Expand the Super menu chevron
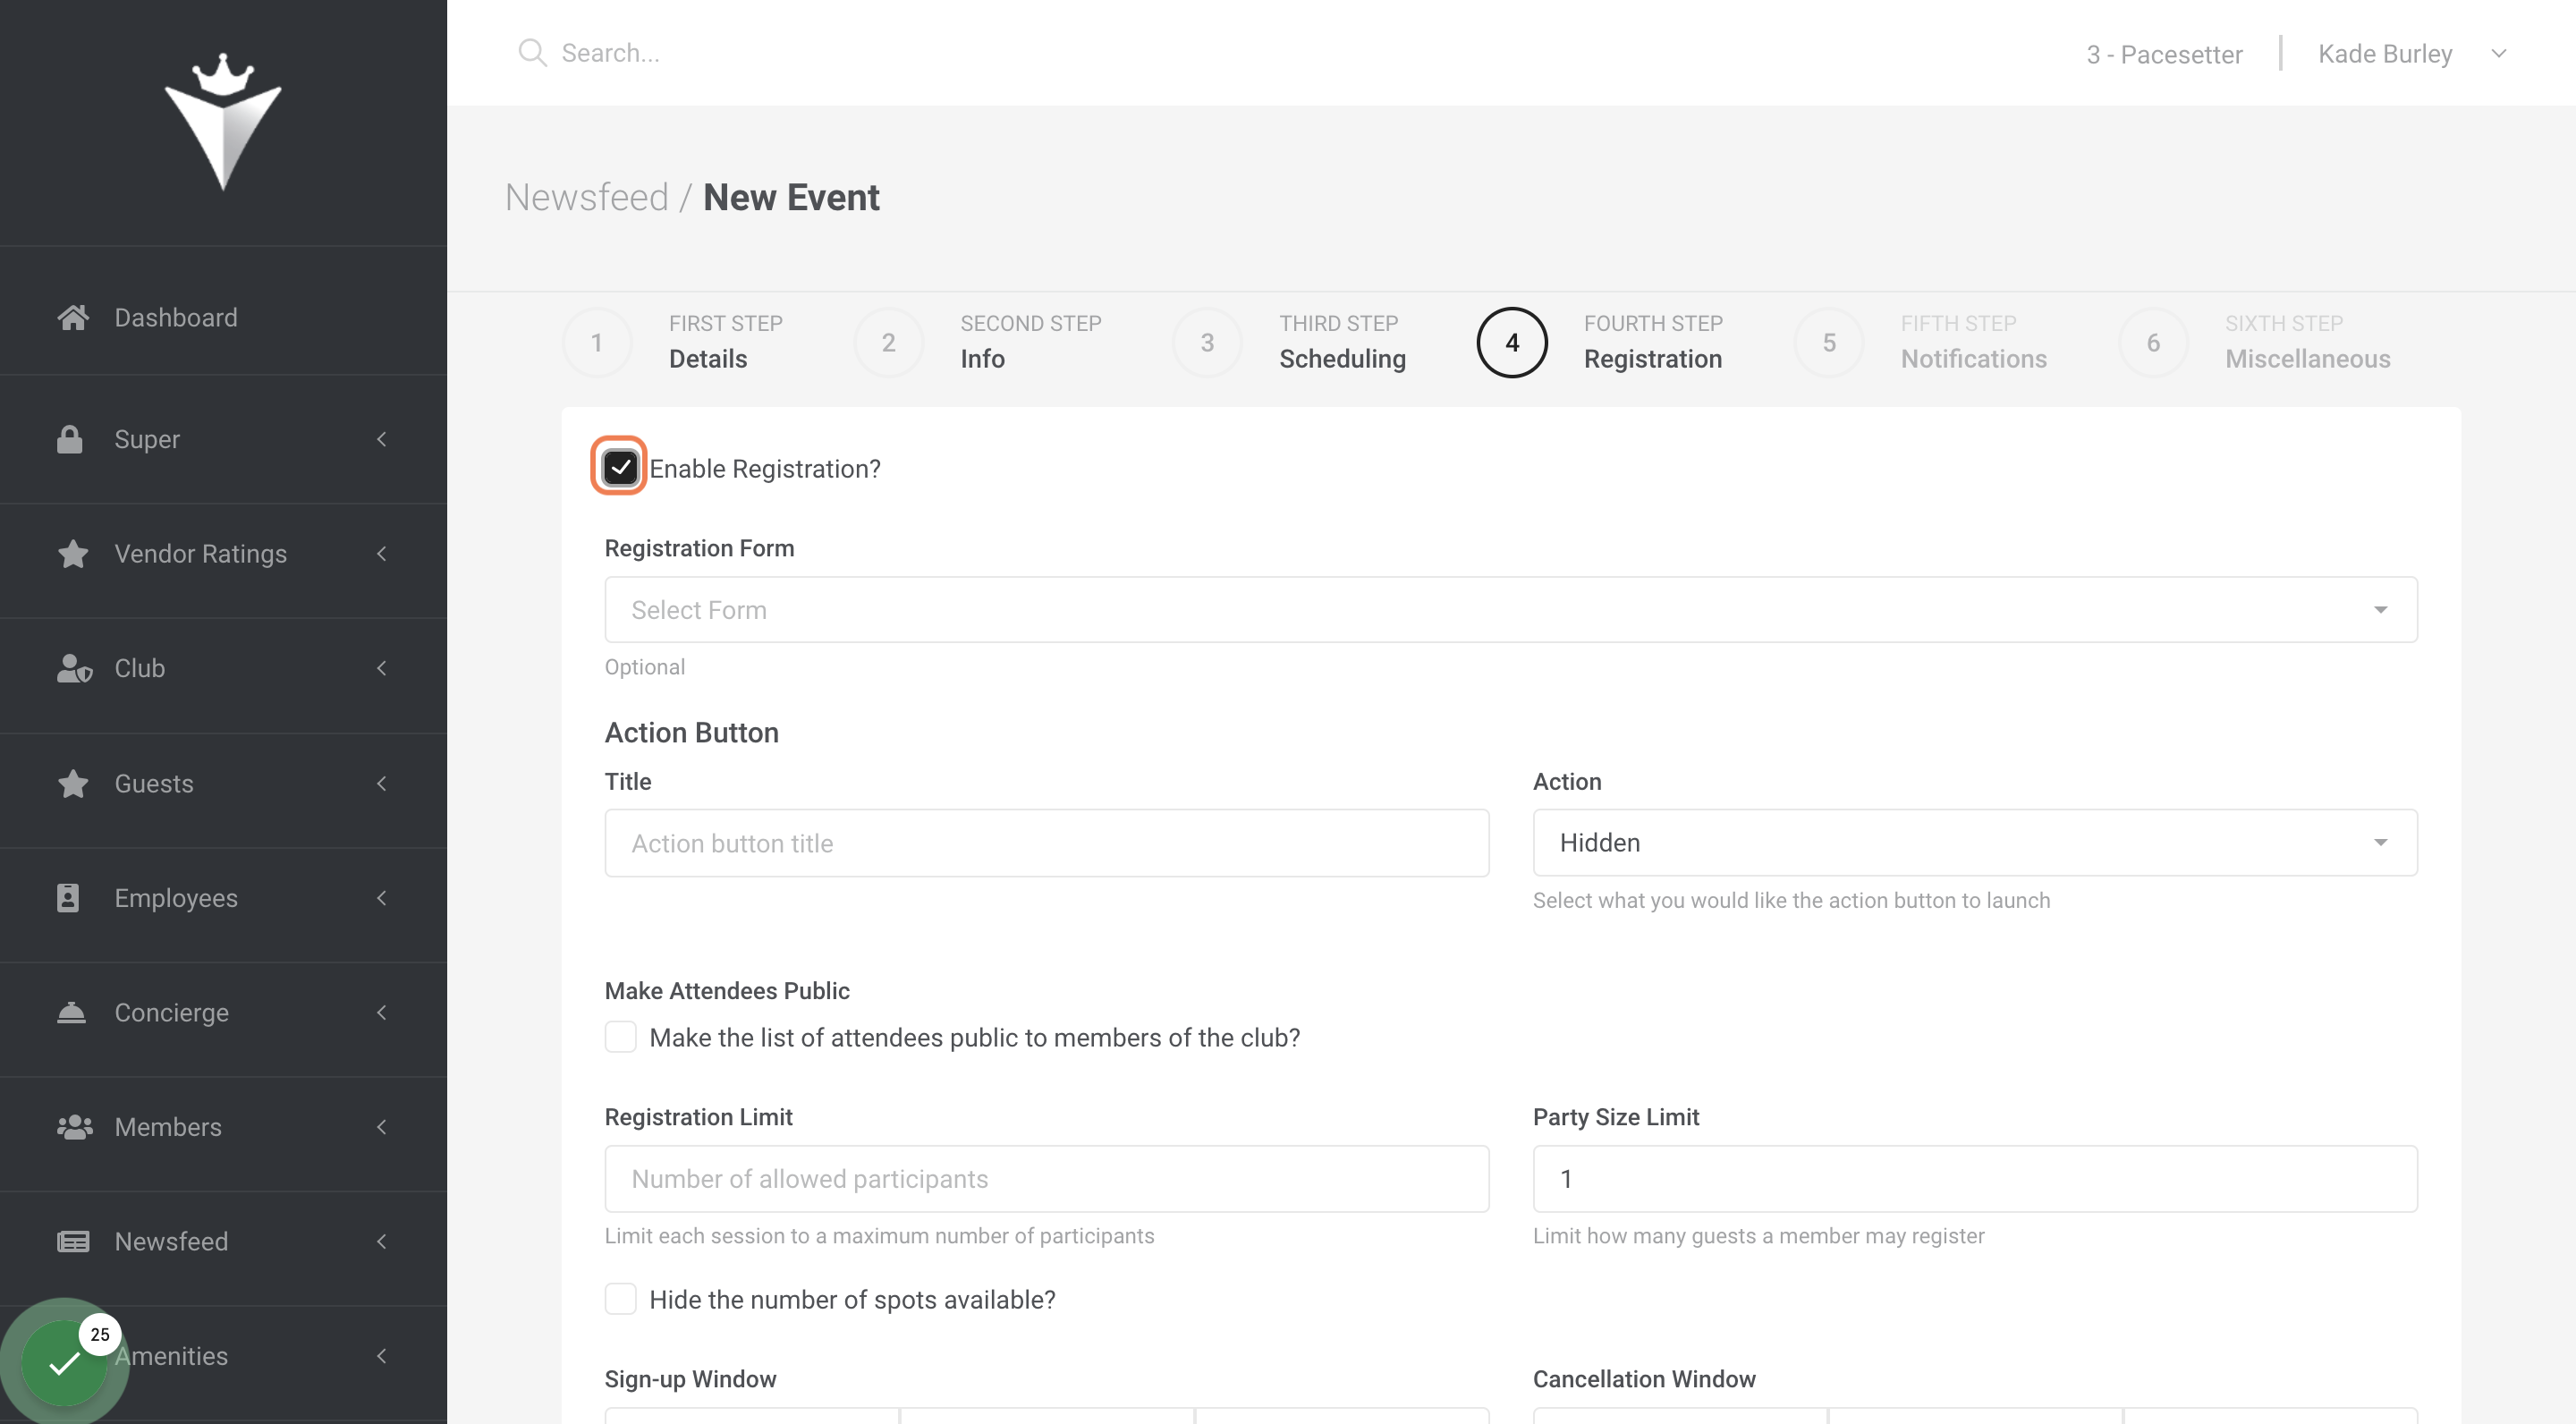The image size is (2576, 1424). click(382, 439)
